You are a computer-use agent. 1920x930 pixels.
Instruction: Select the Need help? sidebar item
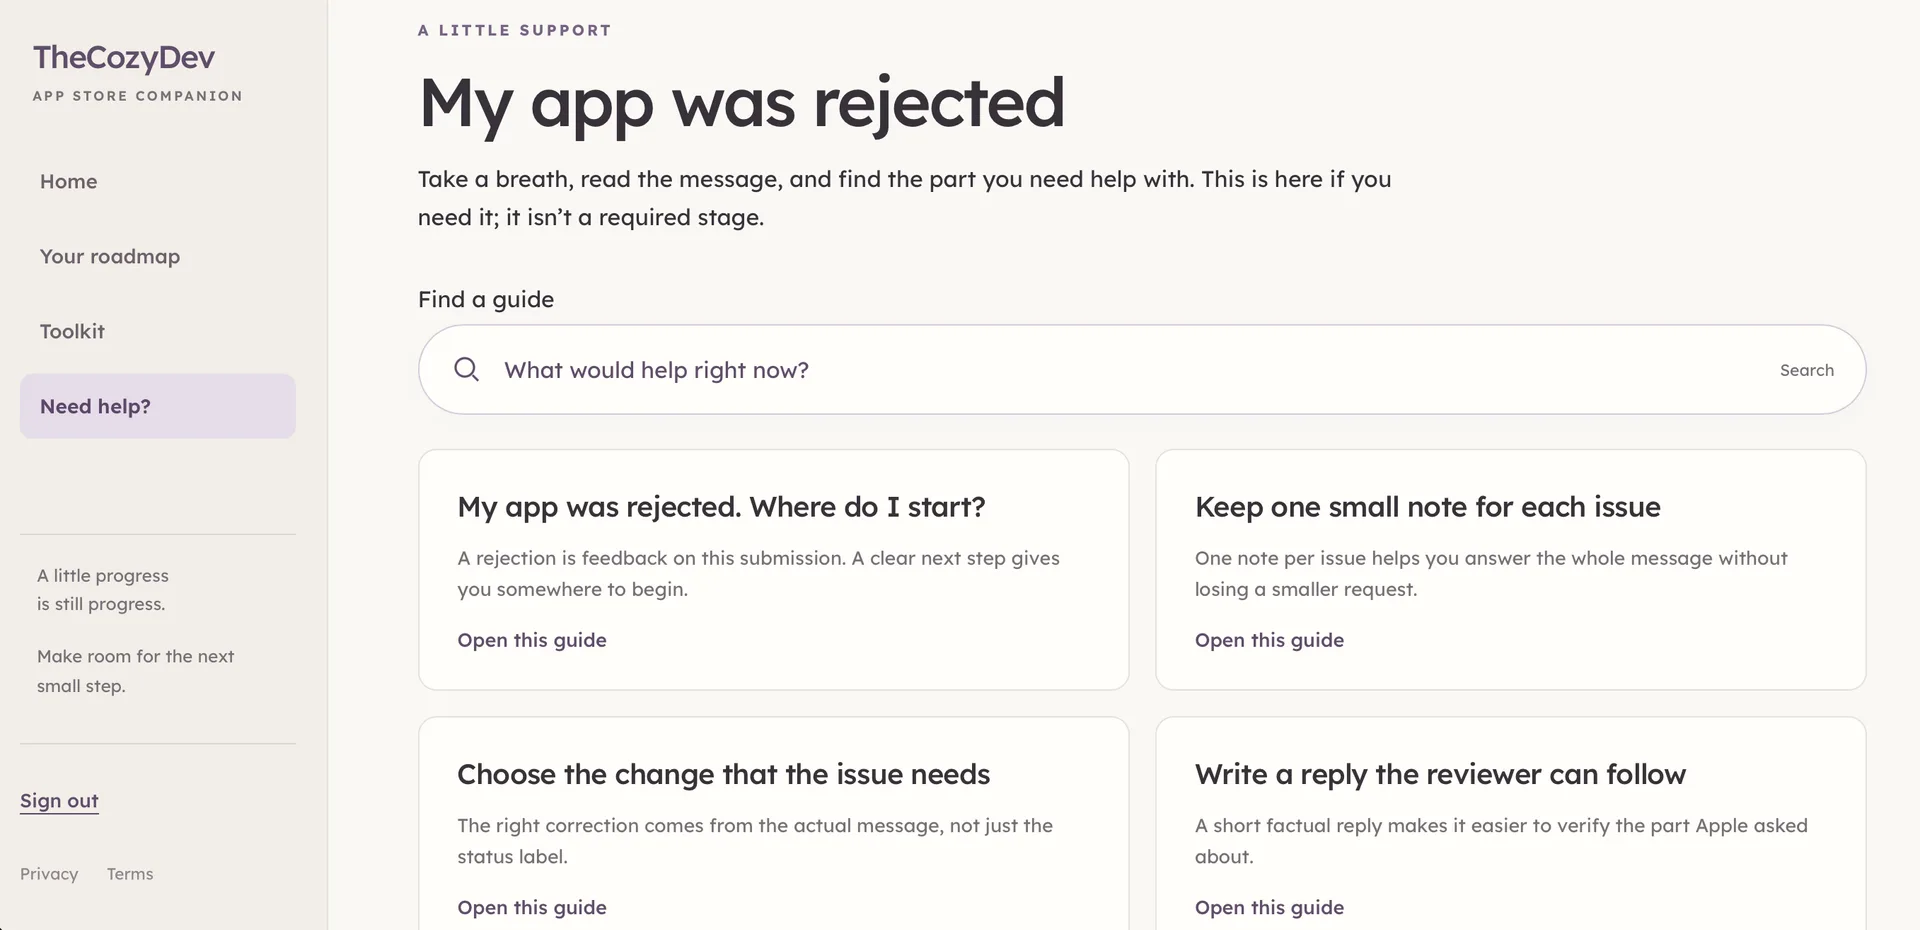click(158, 406)
